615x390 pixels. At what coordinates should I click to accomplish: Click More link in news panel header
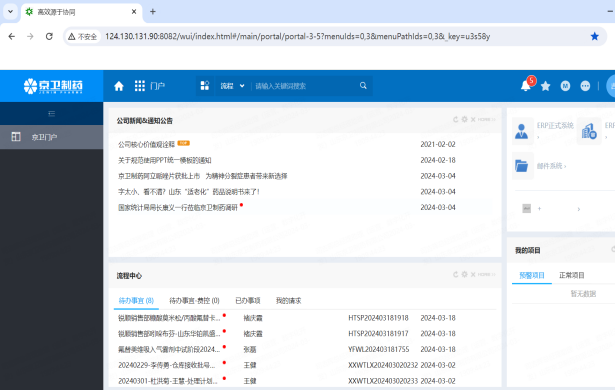[x=486, y=119]
